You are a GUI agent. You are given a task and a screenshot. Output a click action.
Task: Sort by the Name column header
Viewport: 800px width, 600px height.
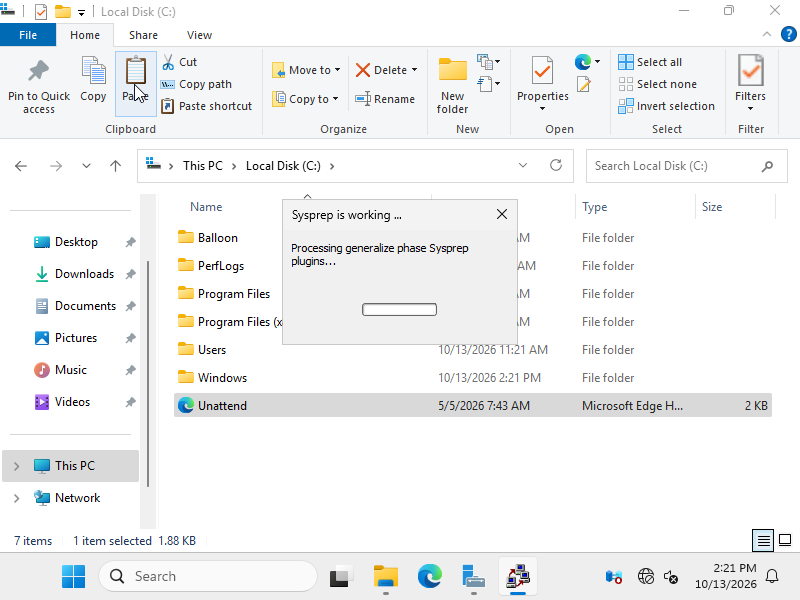click(206, 207)
